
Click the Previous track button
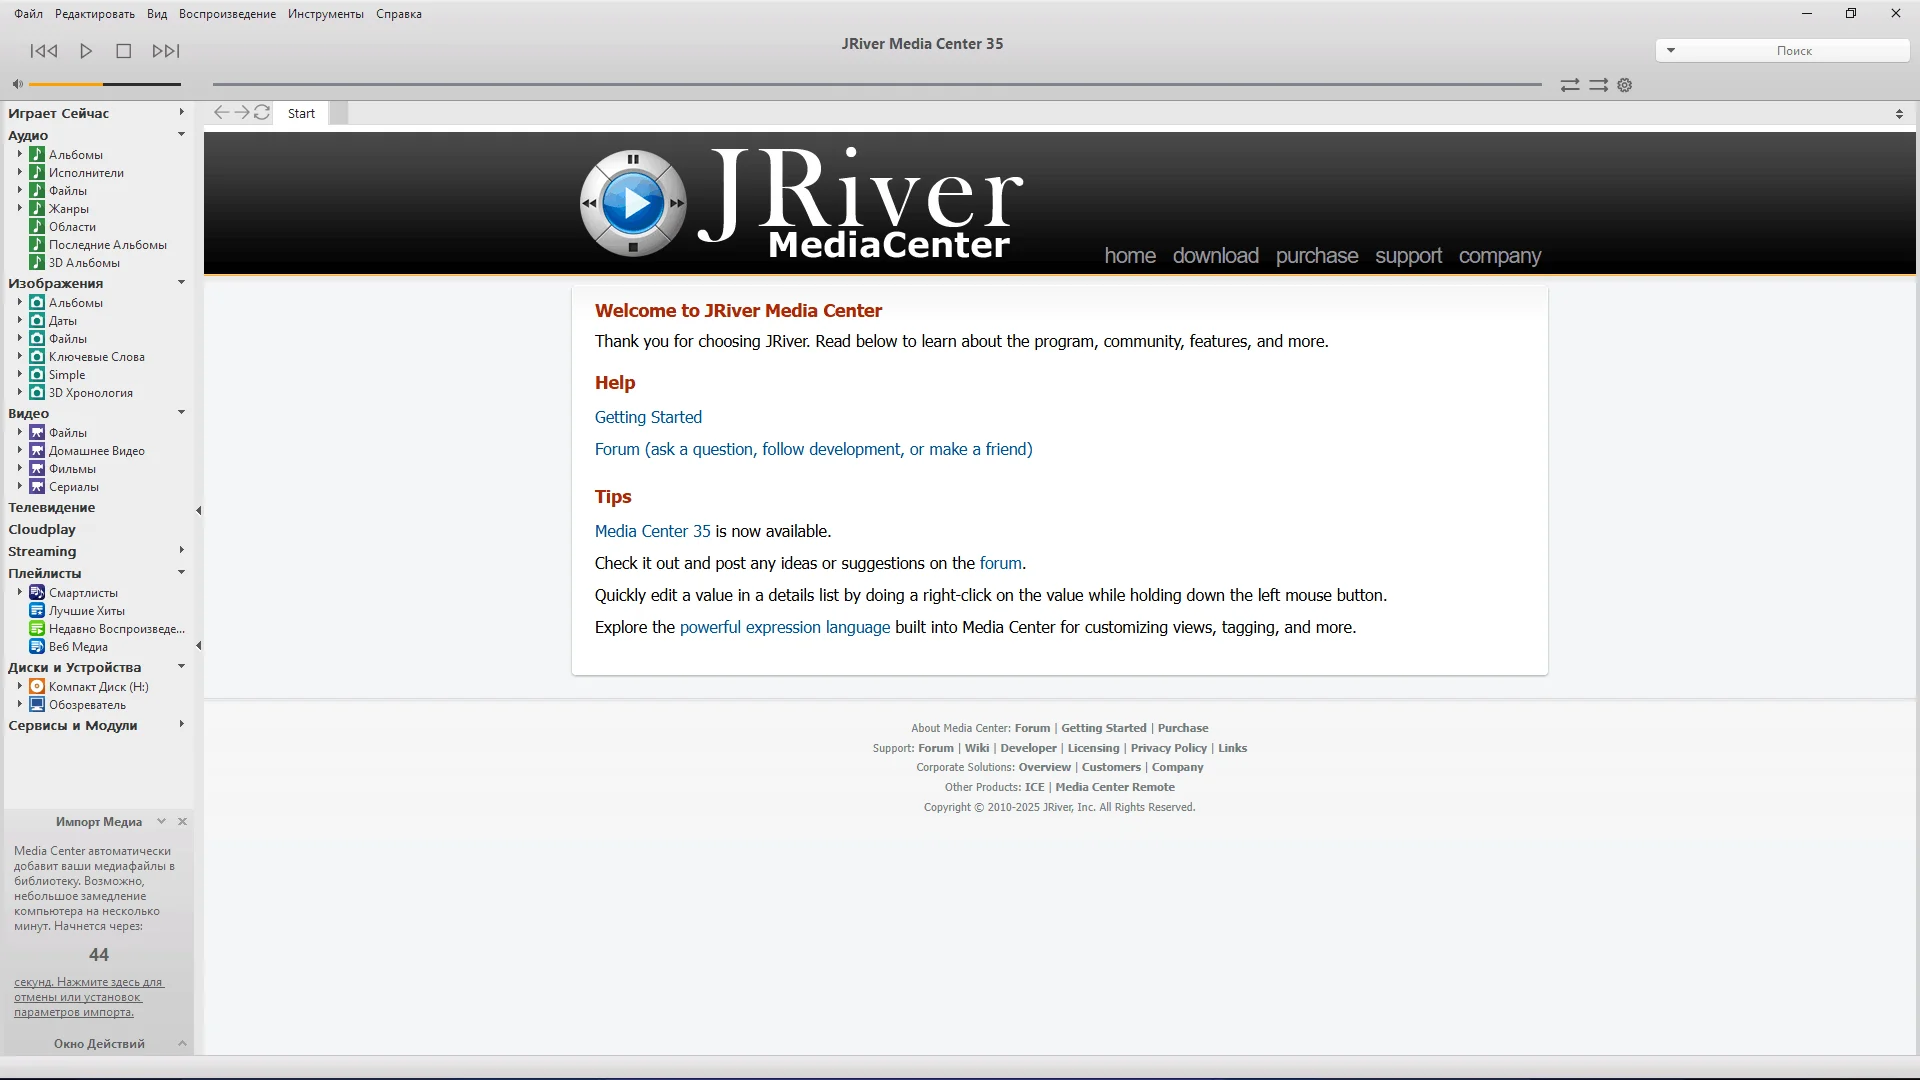(44, 51)
